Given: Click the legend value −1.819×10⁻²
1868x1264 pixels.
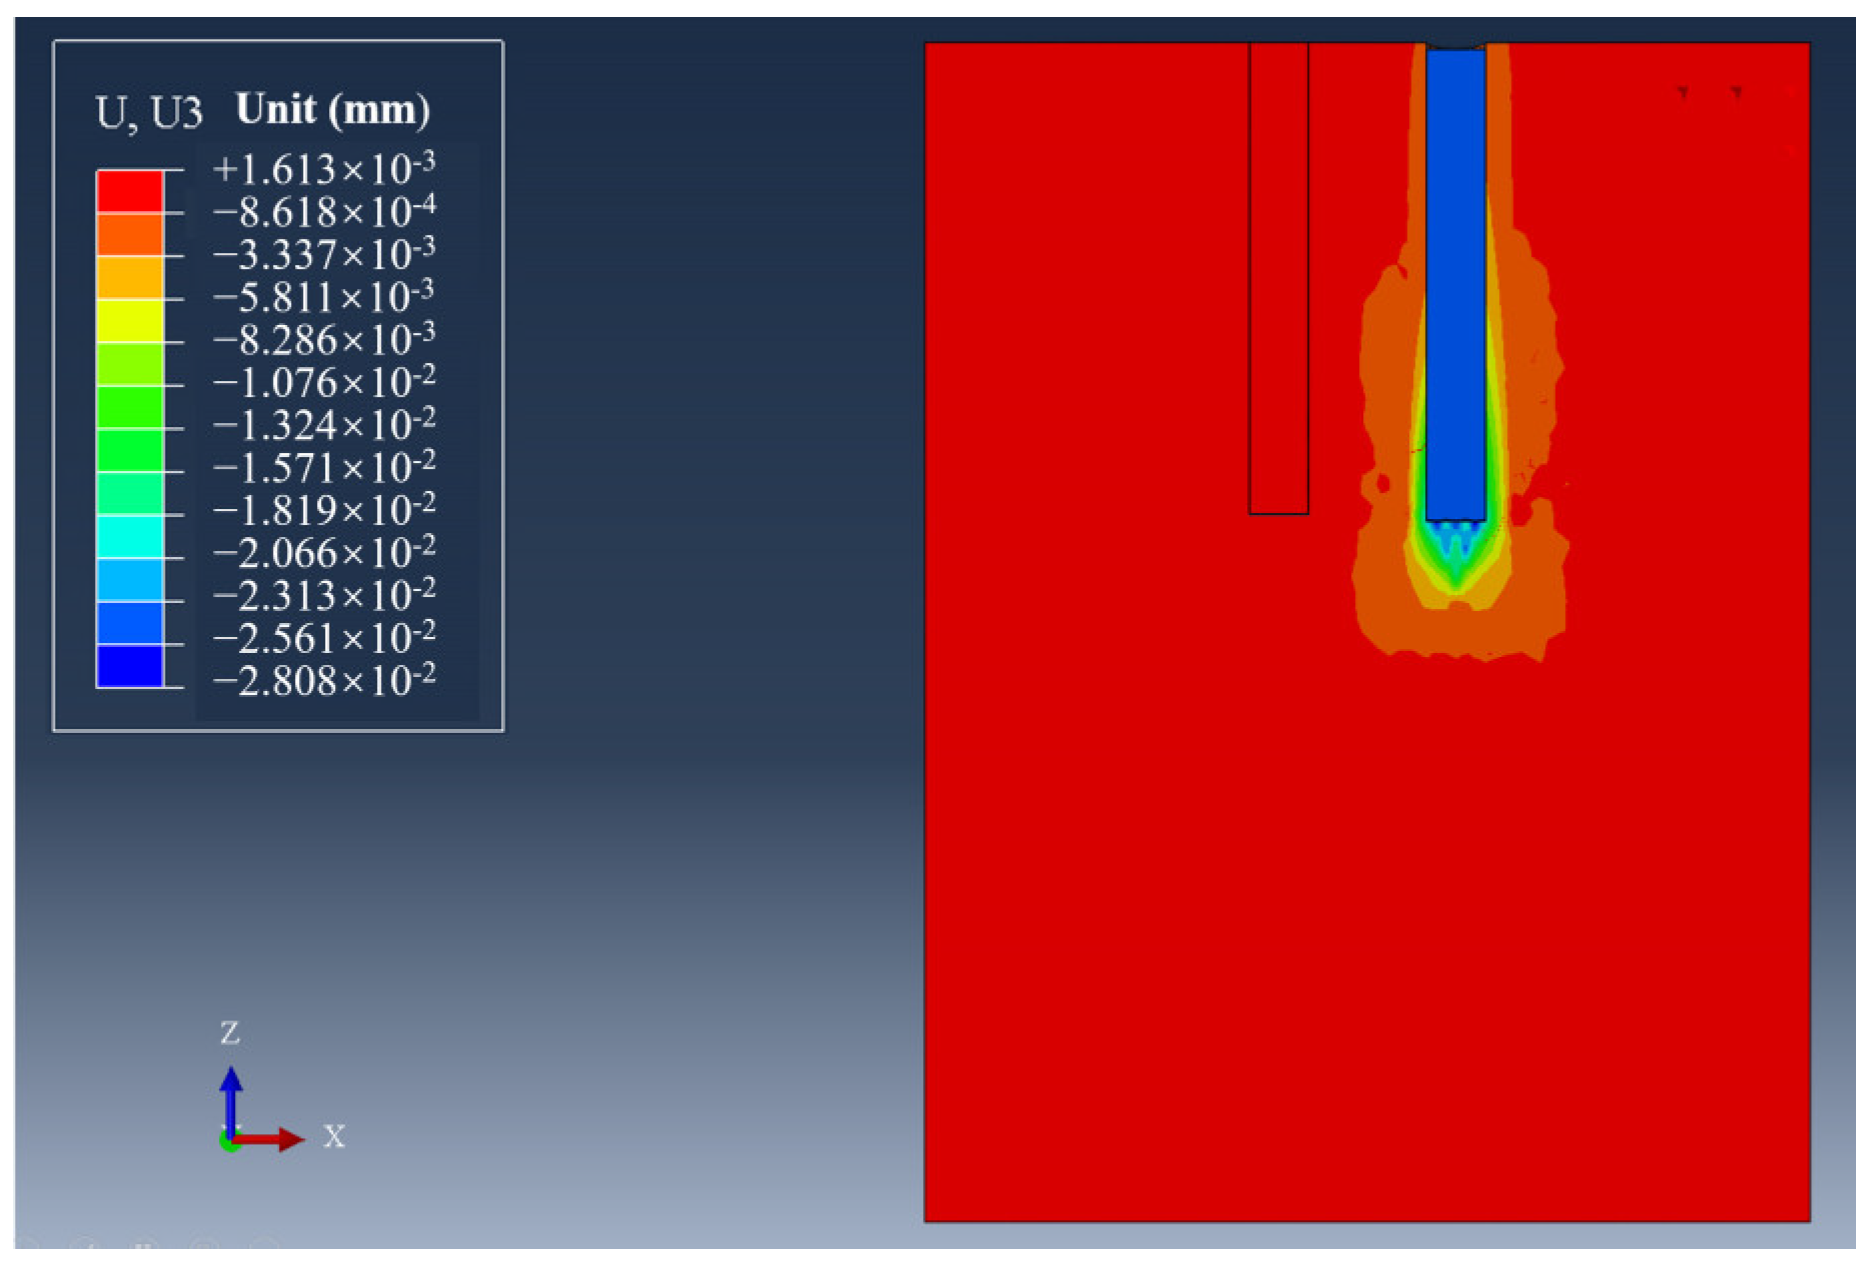Looking at the screenshot, I should coord(324,510).
